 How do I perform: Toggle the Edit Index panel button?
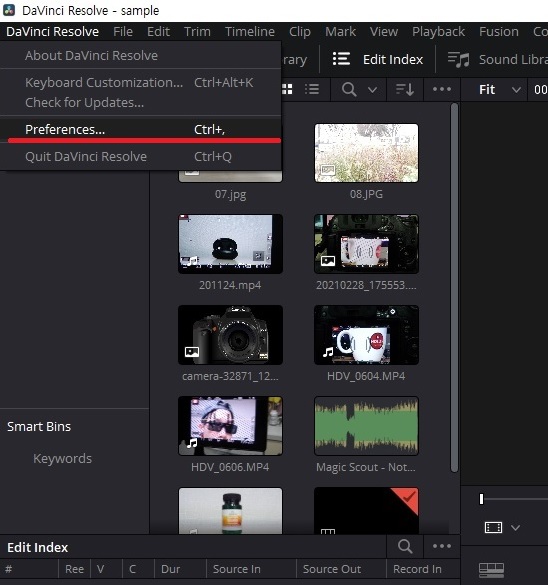click(x=378, y=59)
